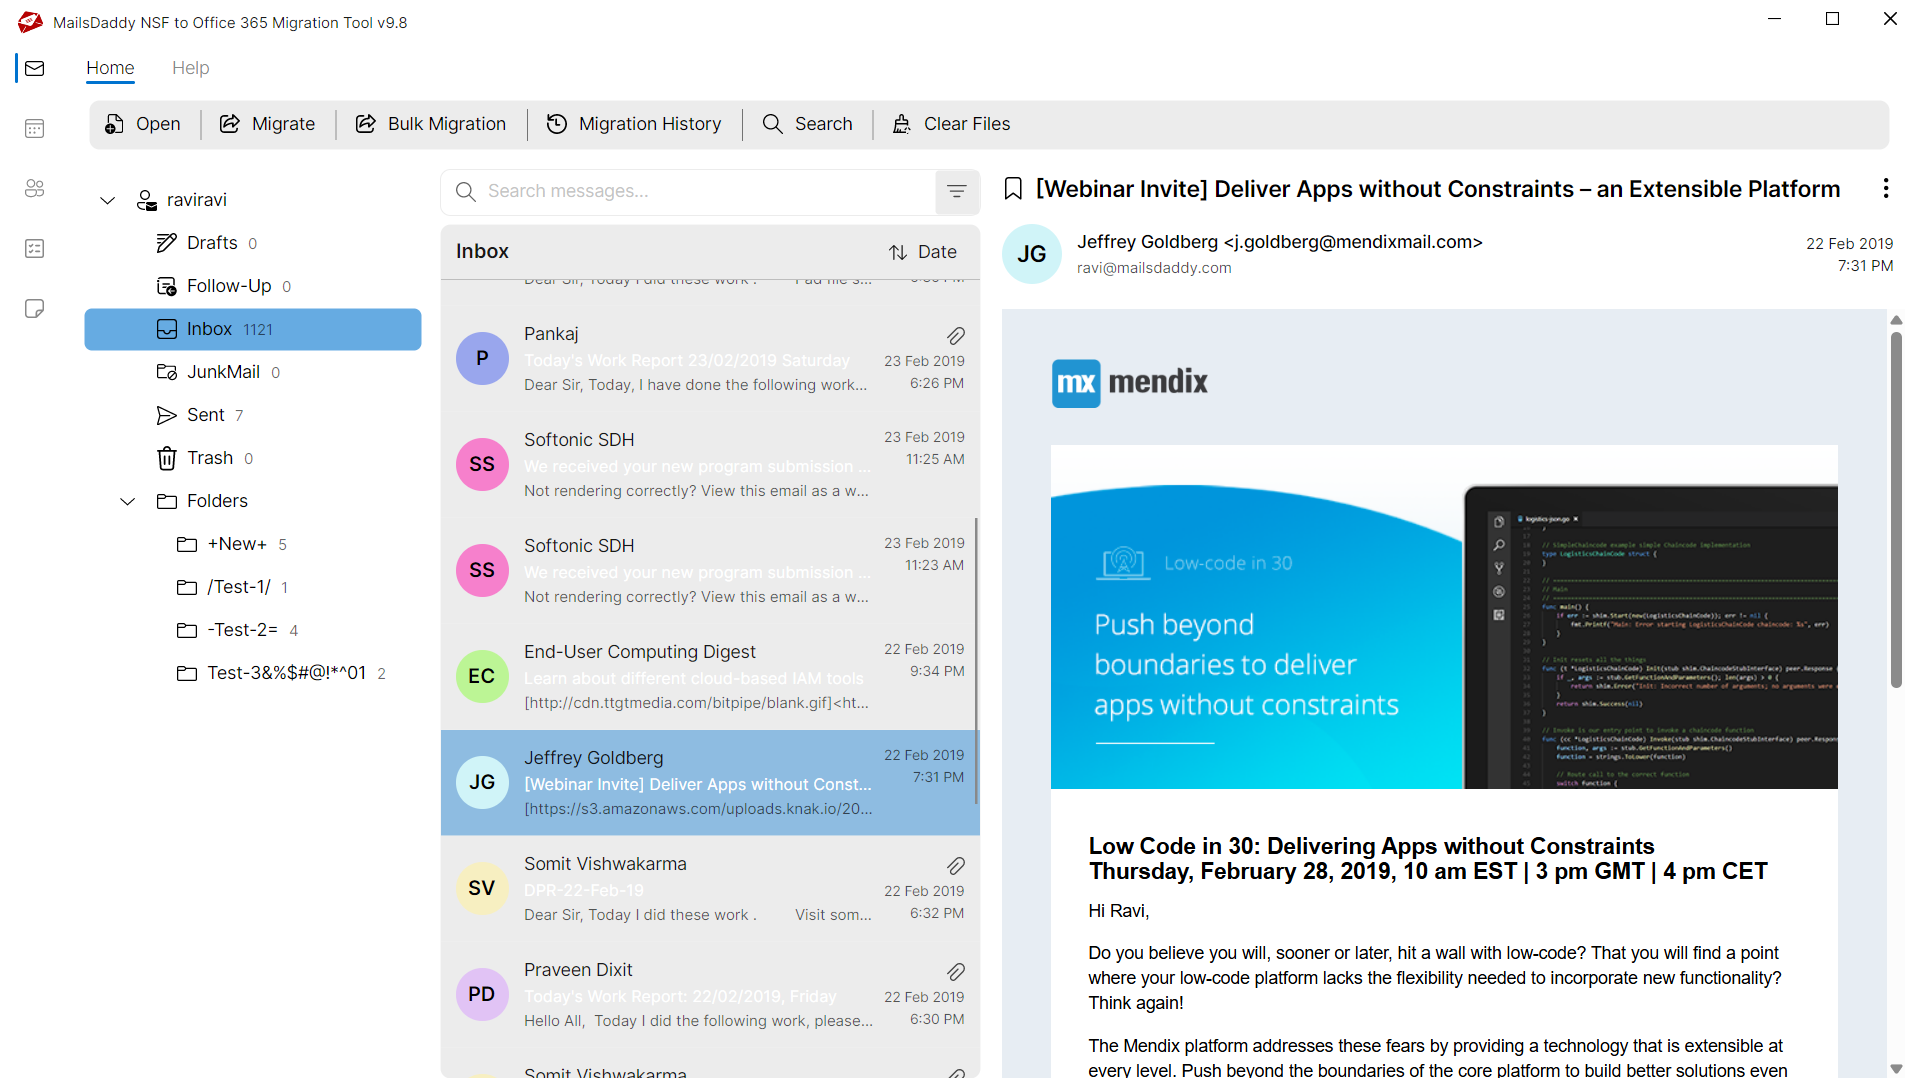
Task: Click the JG sender avatar in preview
Action: pyautogui.click(x=1031, y=254)
